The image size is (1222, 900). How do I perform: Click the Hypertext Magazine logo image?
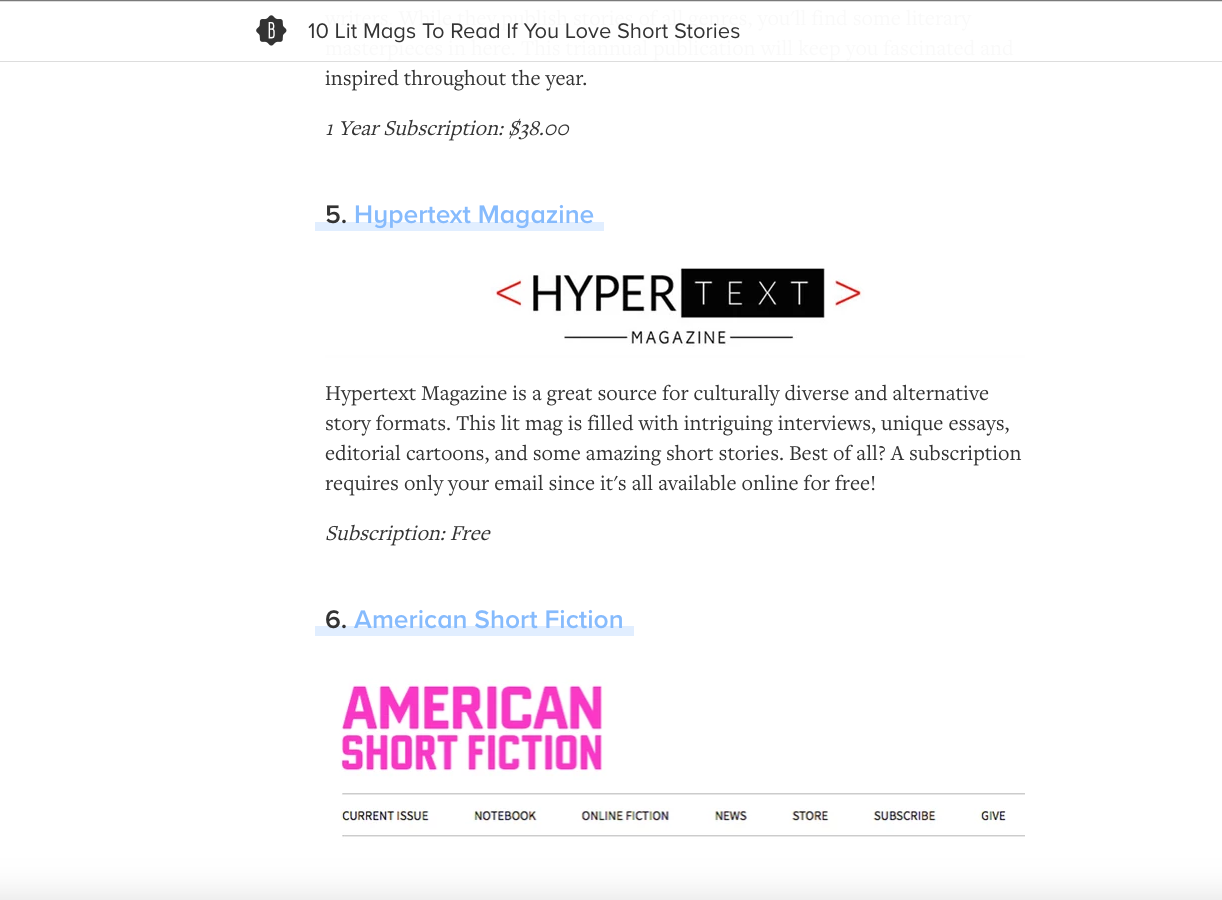[x=678, y=307]
